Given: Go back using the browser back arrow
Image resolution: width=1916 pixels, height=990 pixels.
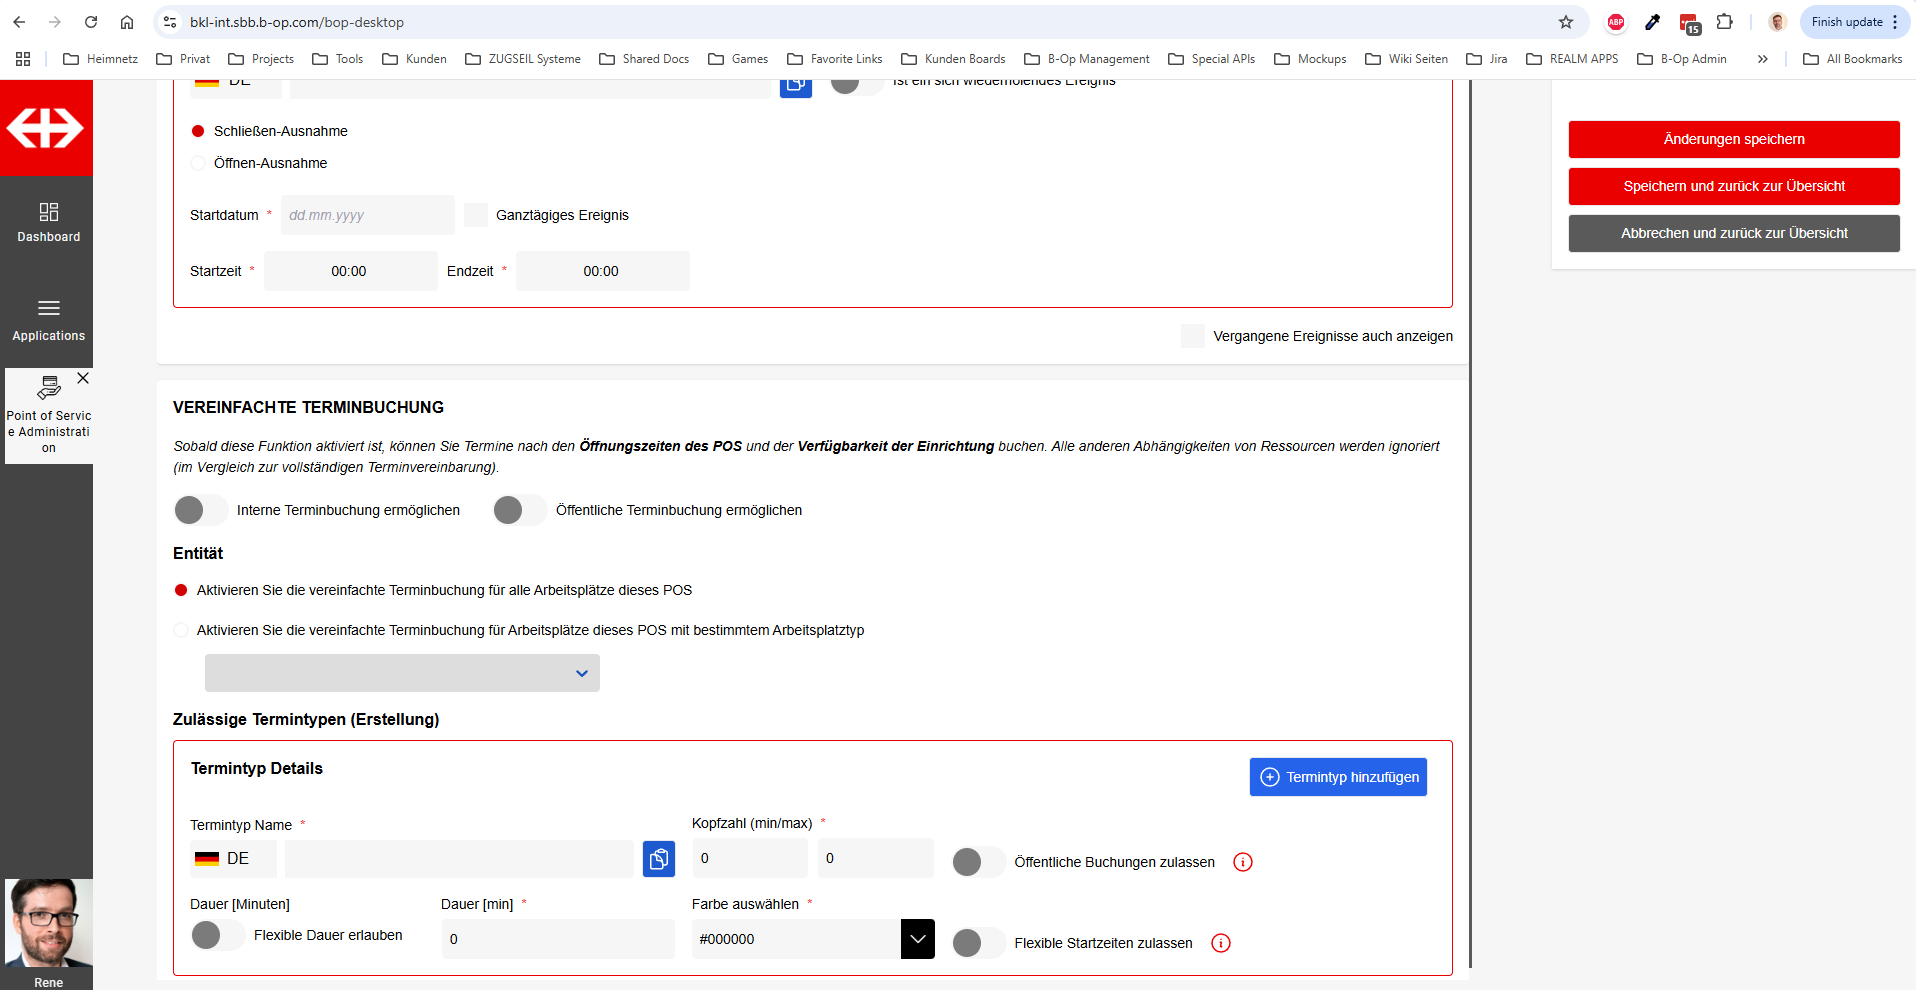Looking at the screenshot, I should [x=20, y=22].
